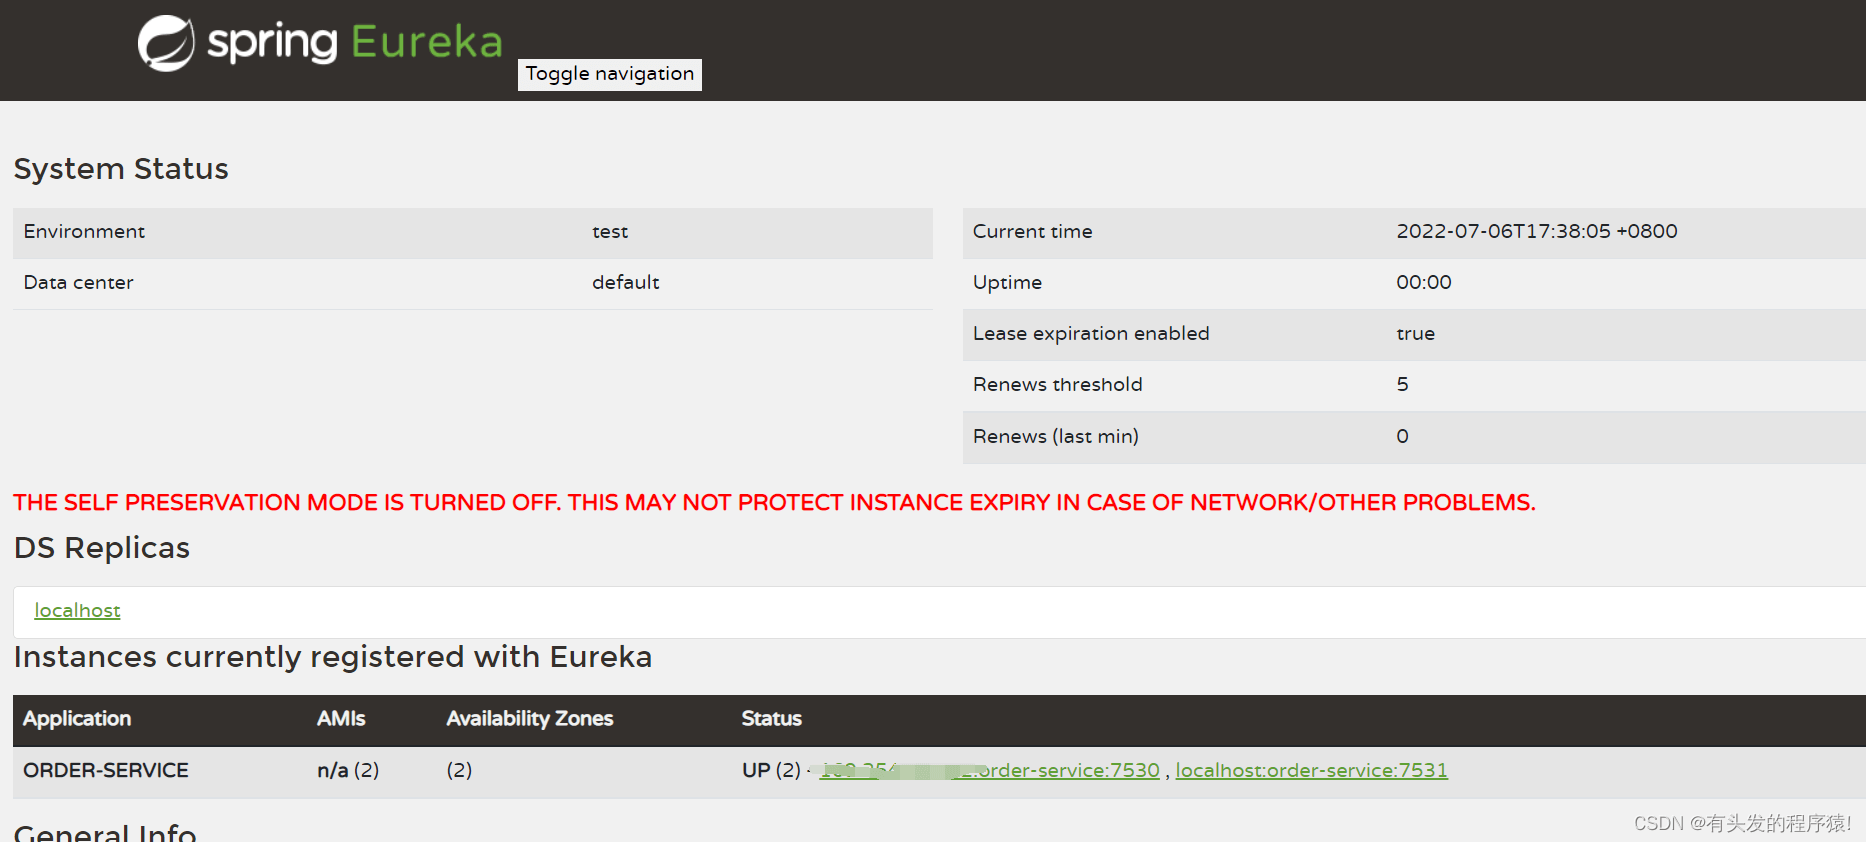Click the Environment label cell
This screenshot has width=1866, height=842.
84,231
